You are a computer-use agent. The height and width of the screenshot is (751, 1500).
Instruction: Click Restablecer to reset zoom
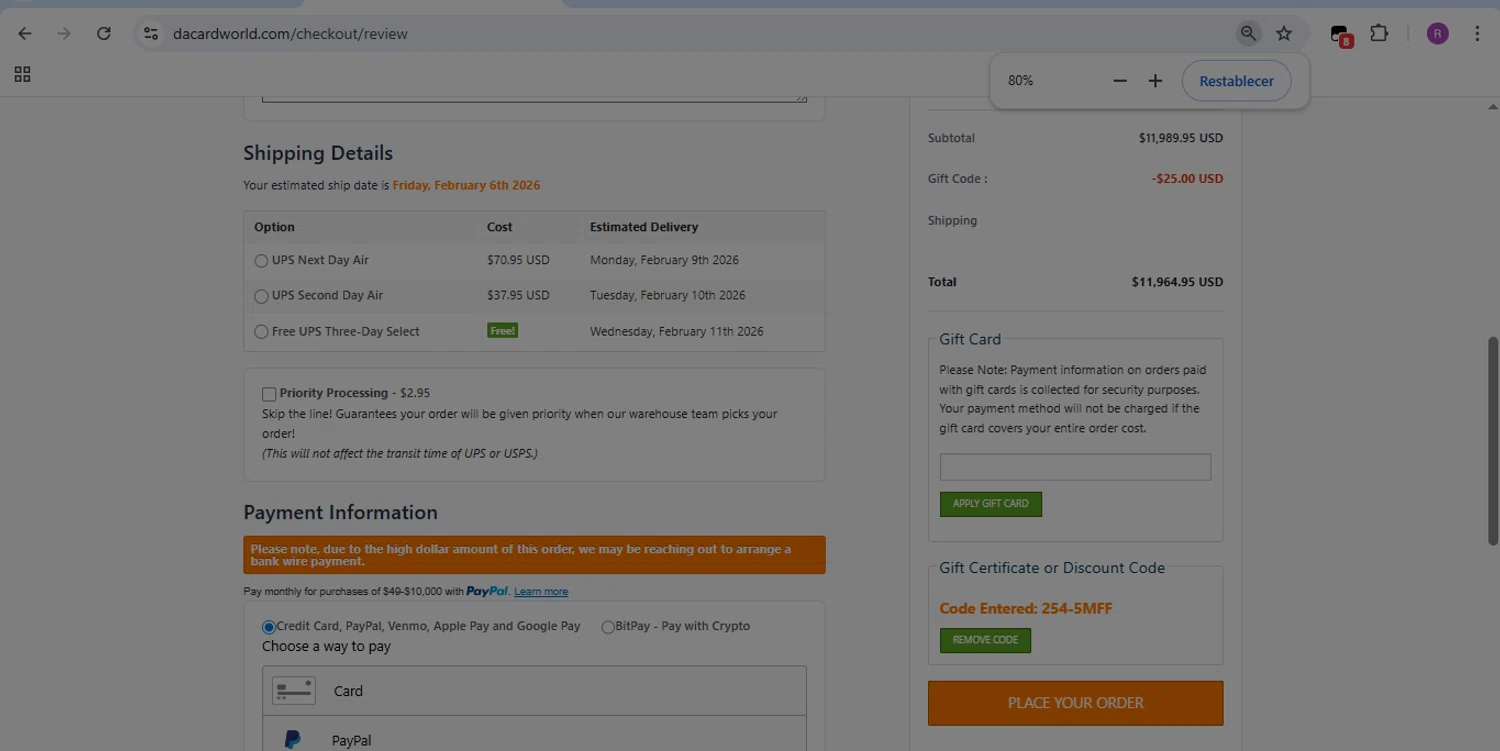point(1236,81)
